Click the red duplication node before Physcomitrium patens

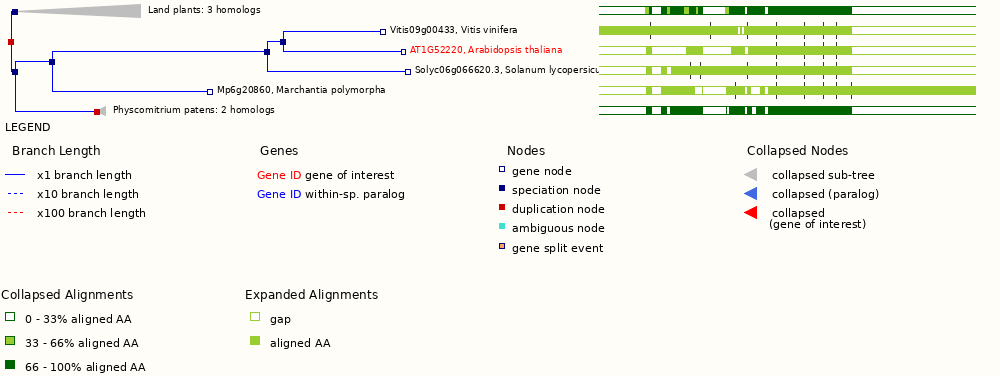97,112
